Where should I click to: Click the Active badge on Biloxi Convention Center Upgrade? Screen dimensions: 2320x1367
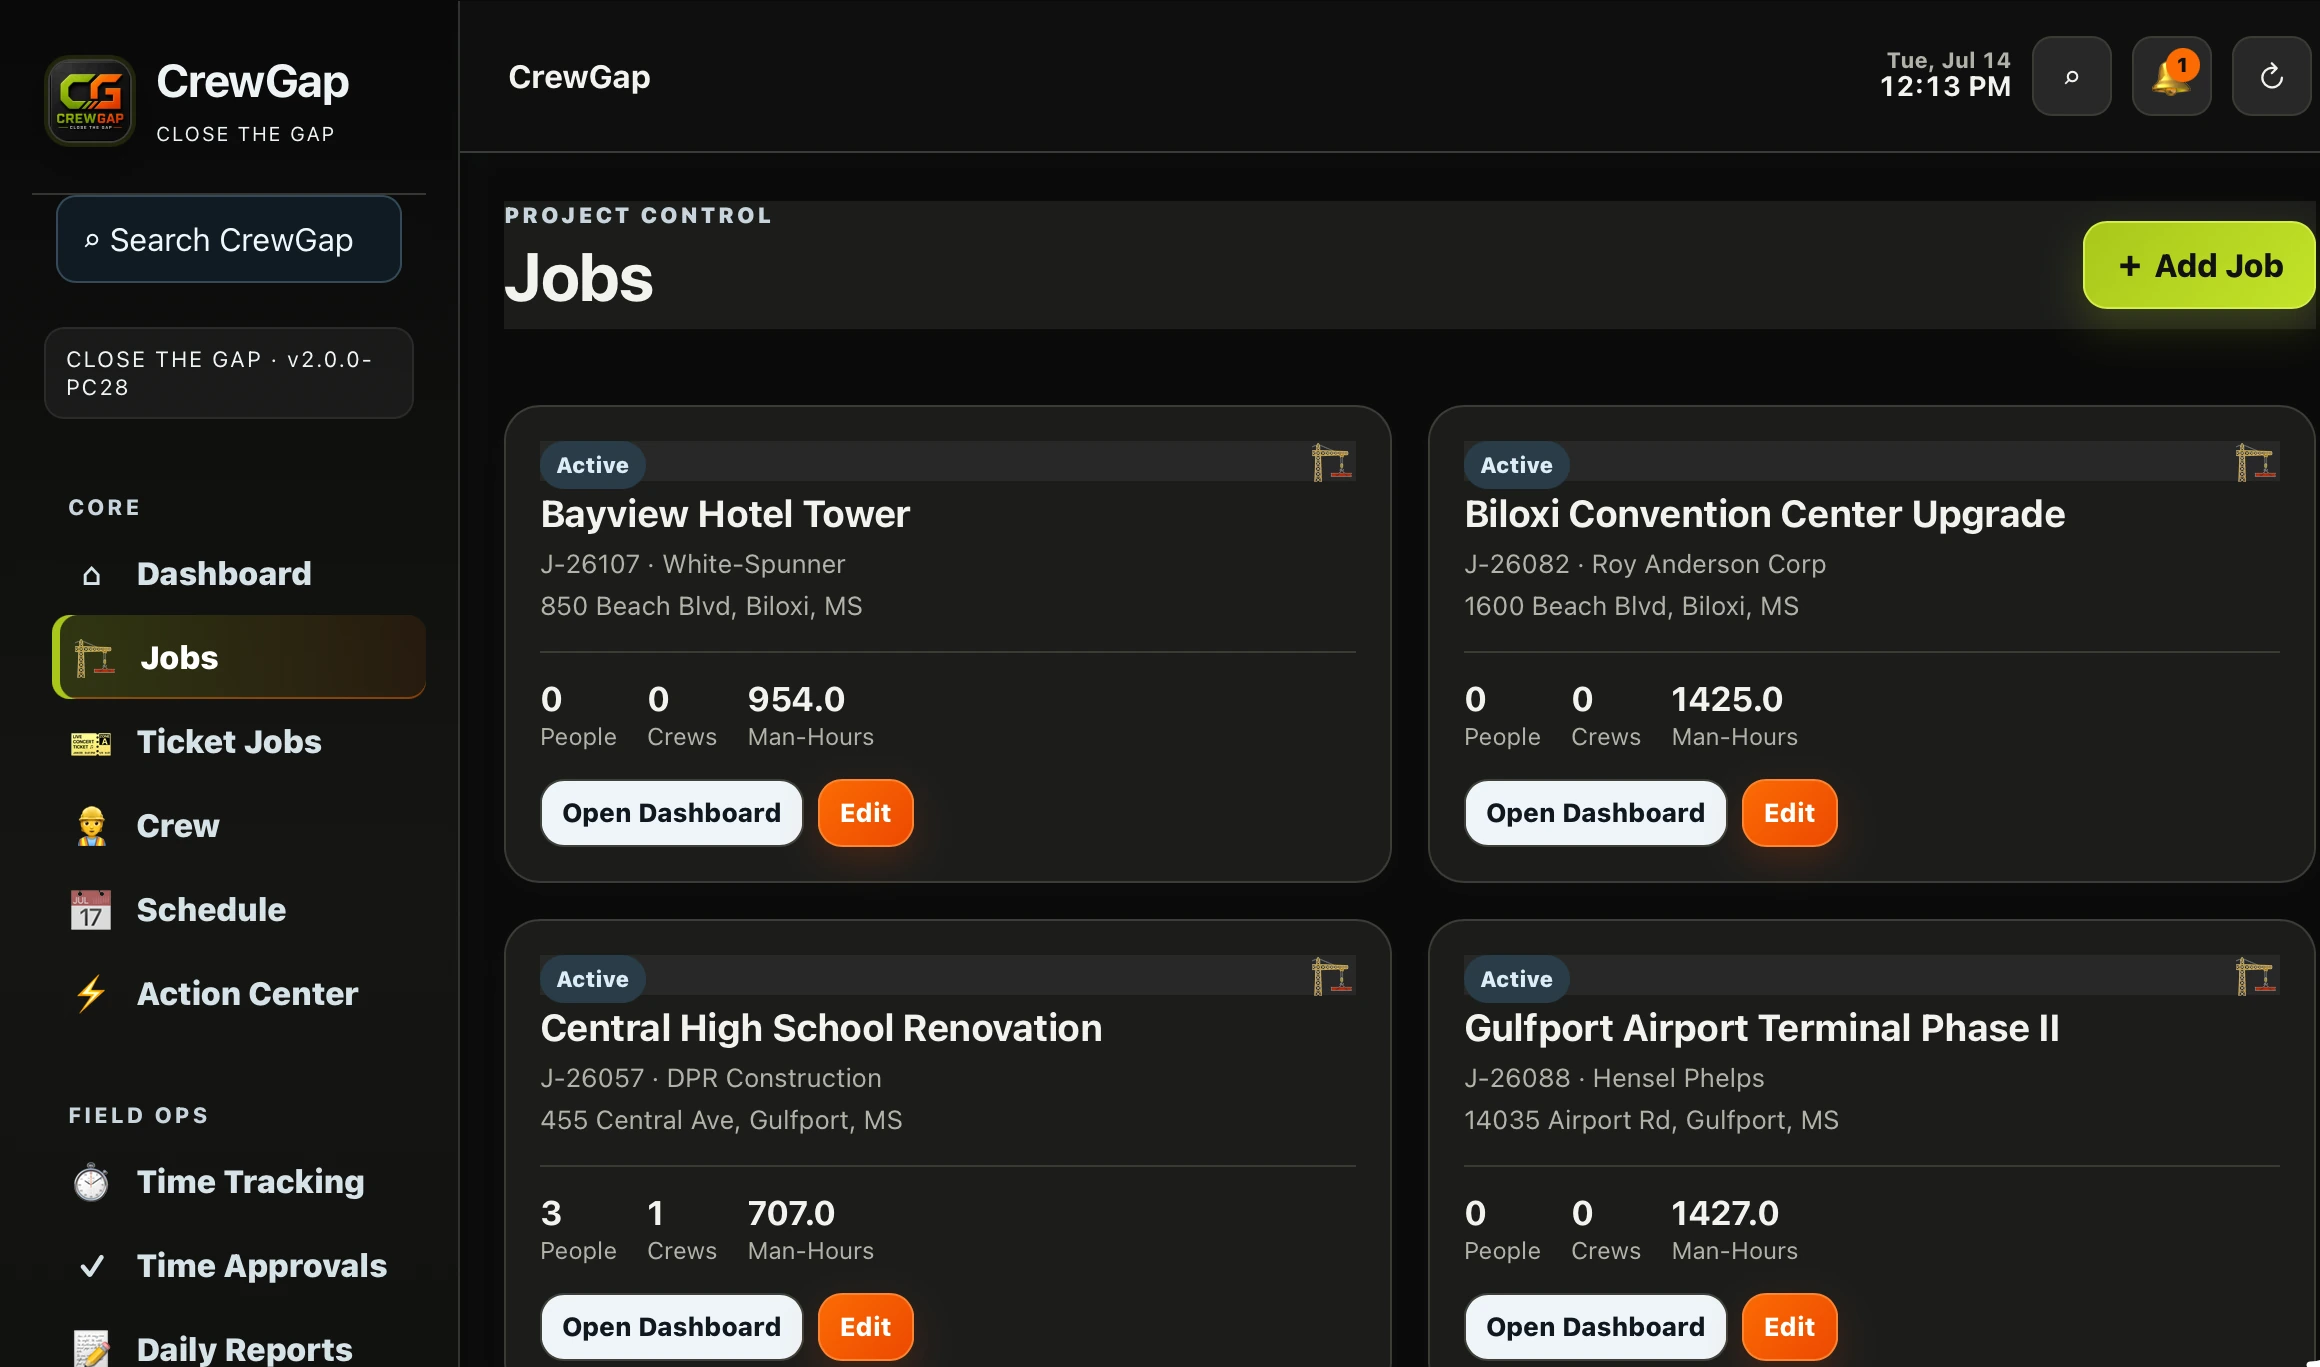(x=1517, y=465)
